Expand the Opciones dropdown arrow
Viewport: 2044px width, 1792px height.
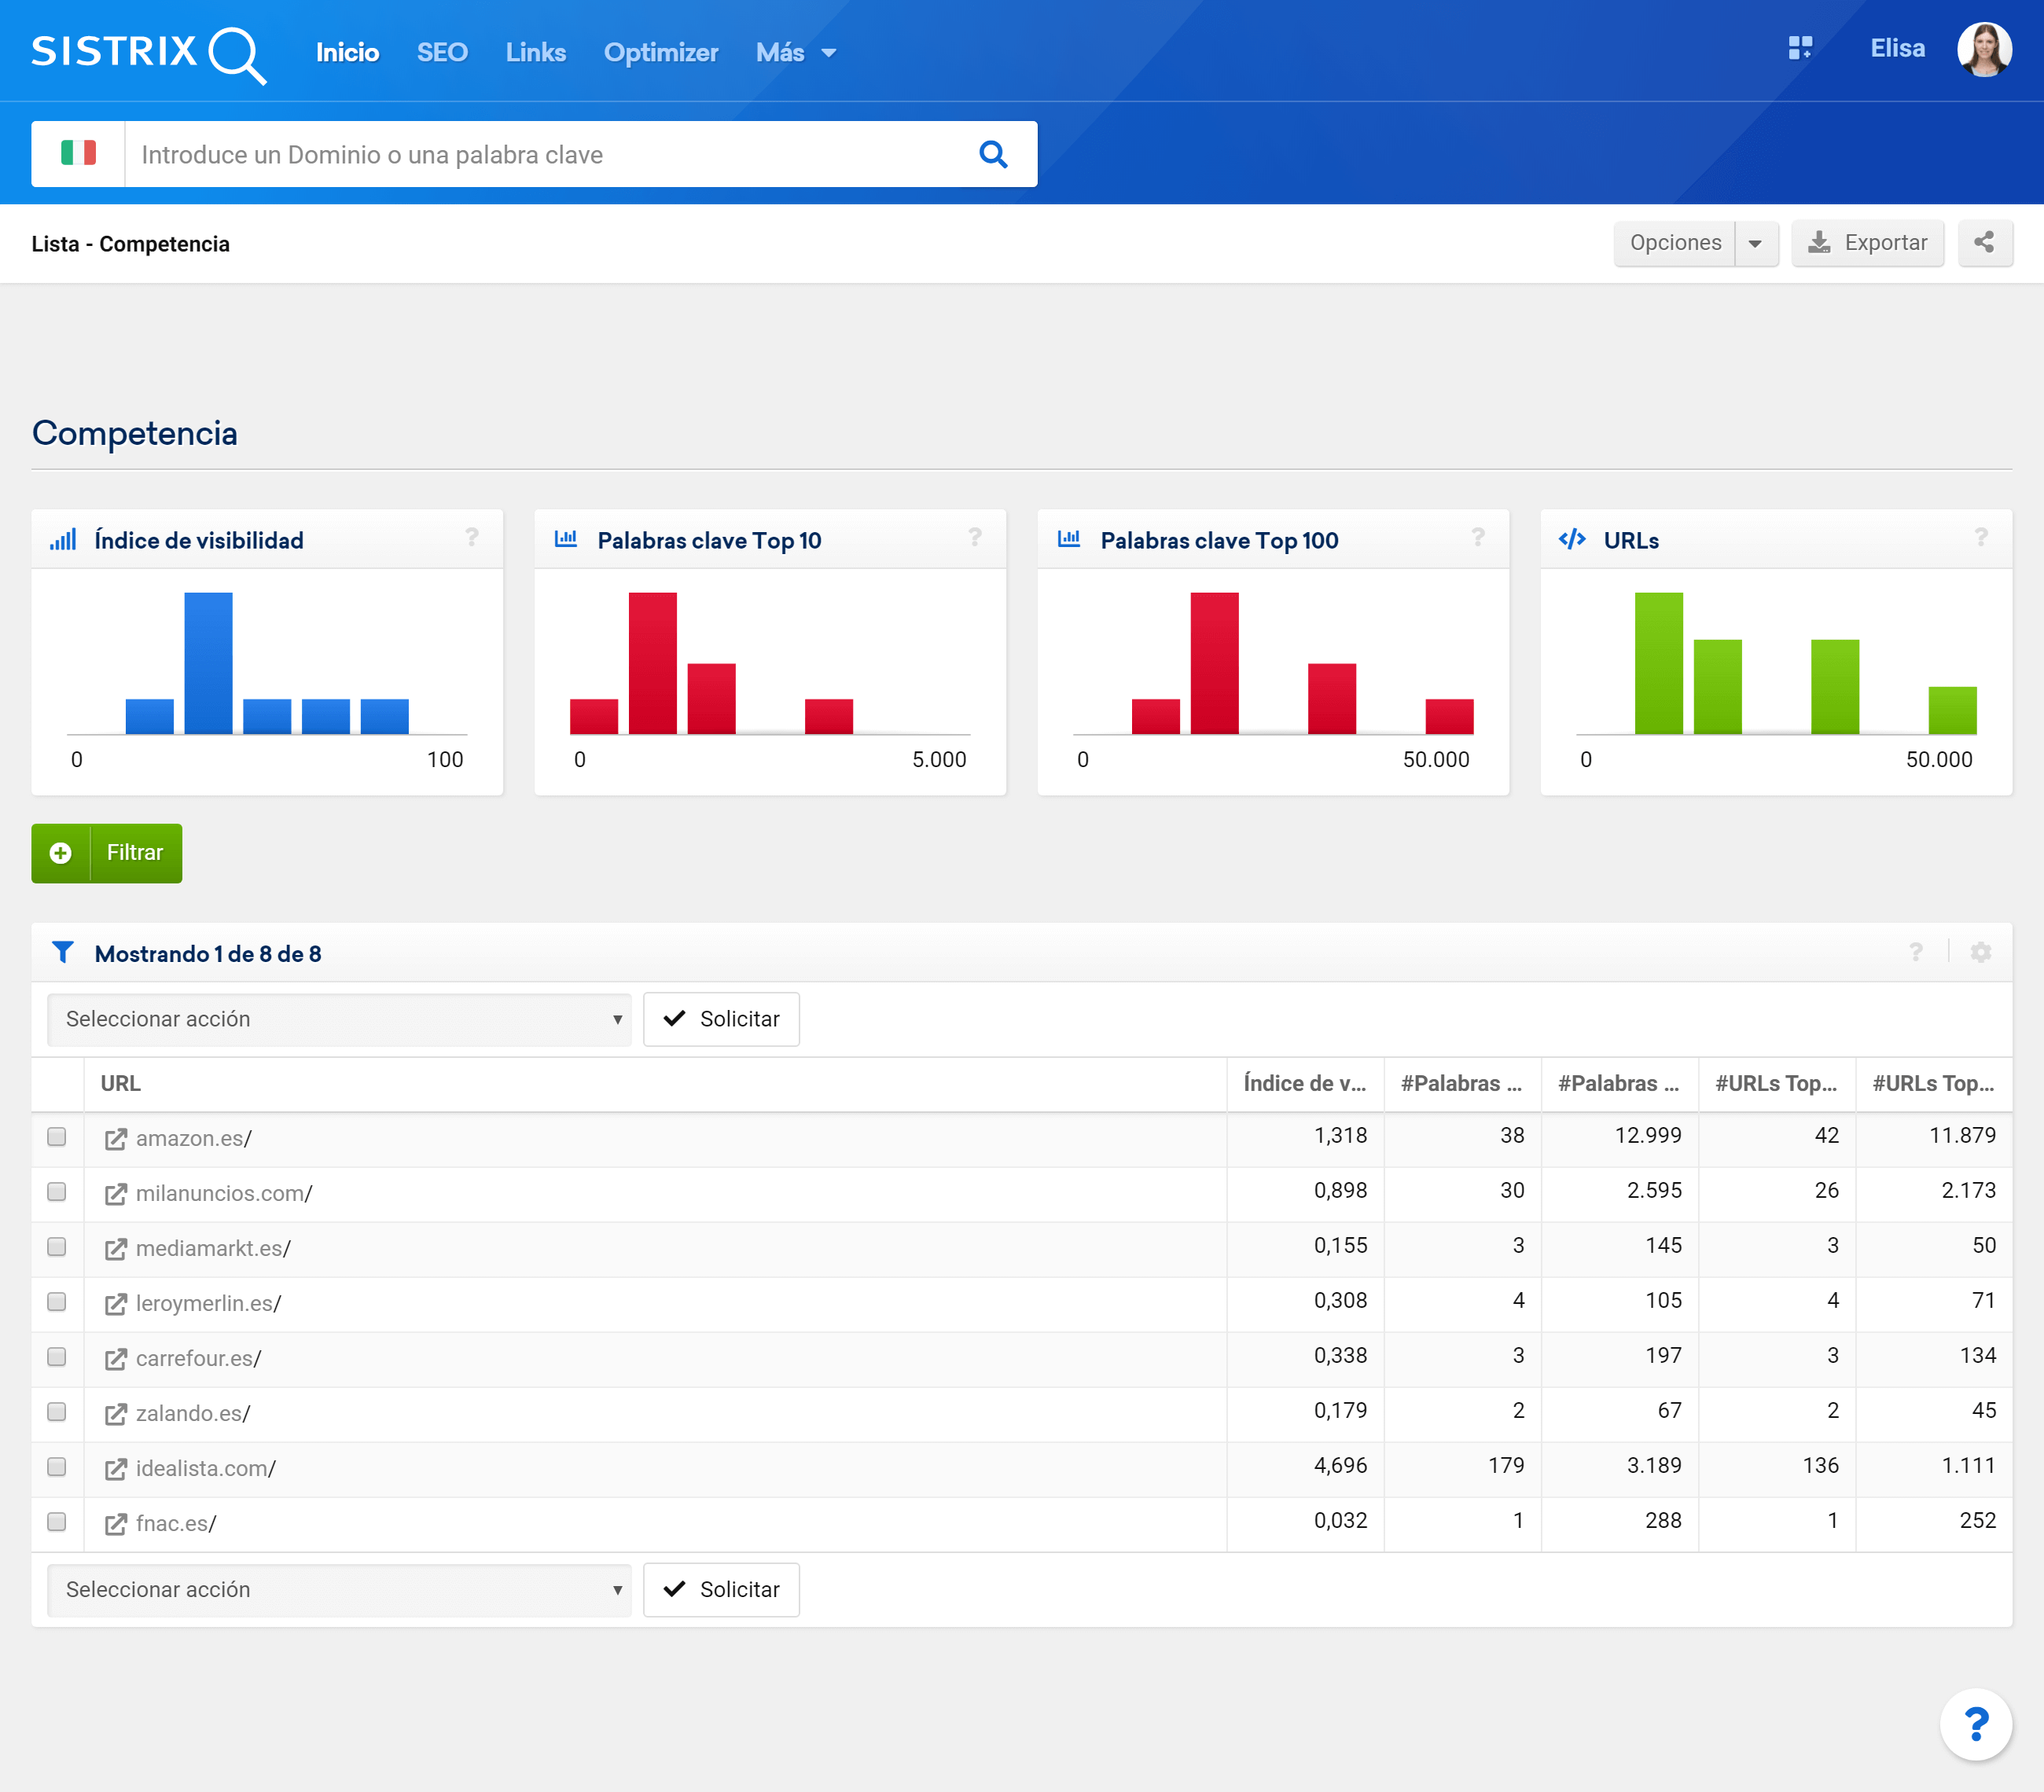(x=1755, y=243)
